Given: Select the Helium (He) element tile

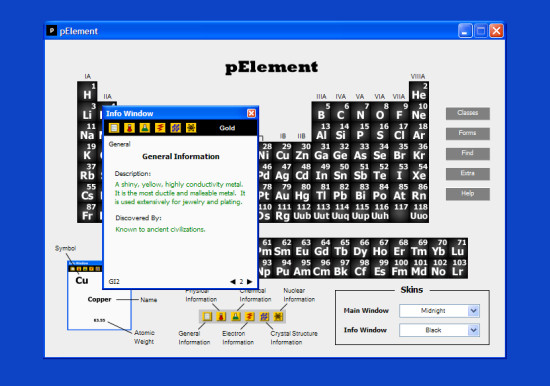Looking at the screenshot, I should tap(419, 92).
